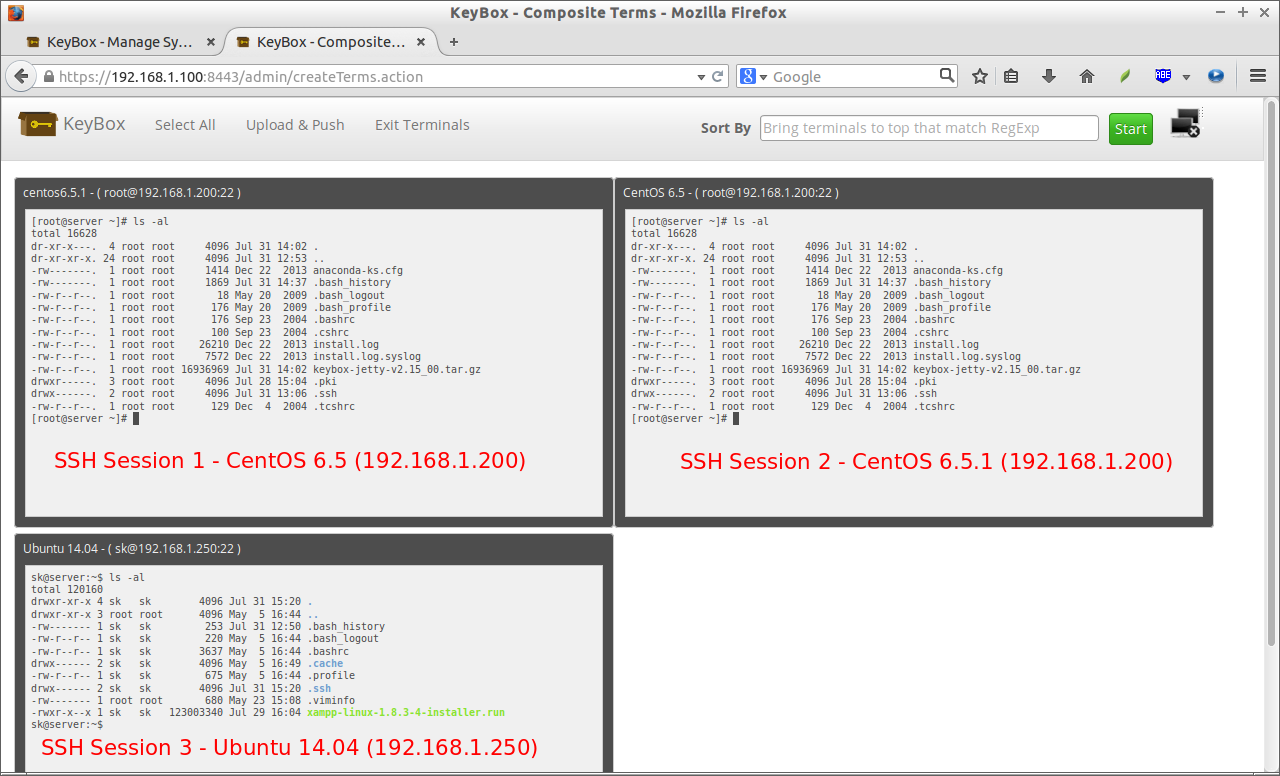Focus the Sort By RegExp input field
The width and height of the screenshot is (1280, 776).
click(x=929, y=128)
